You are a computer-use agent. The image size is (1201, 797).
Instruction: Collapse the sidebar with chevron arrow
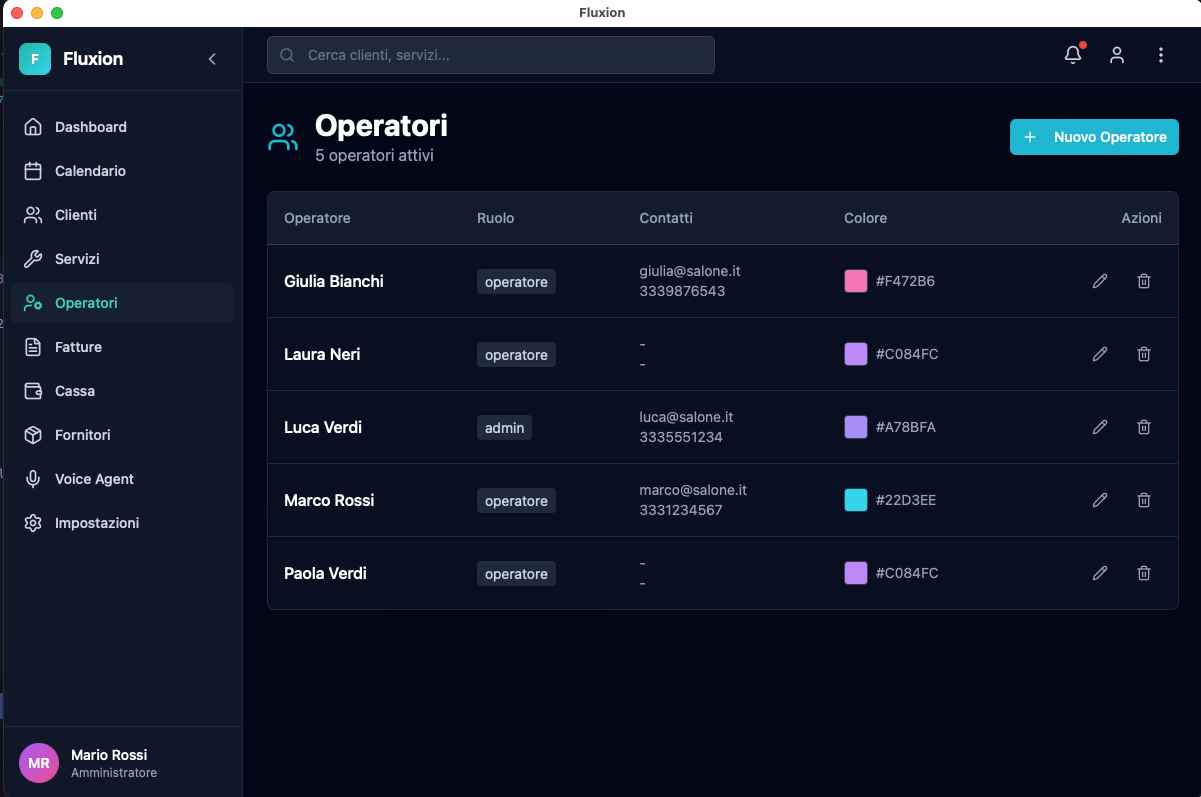coord(212,59)
